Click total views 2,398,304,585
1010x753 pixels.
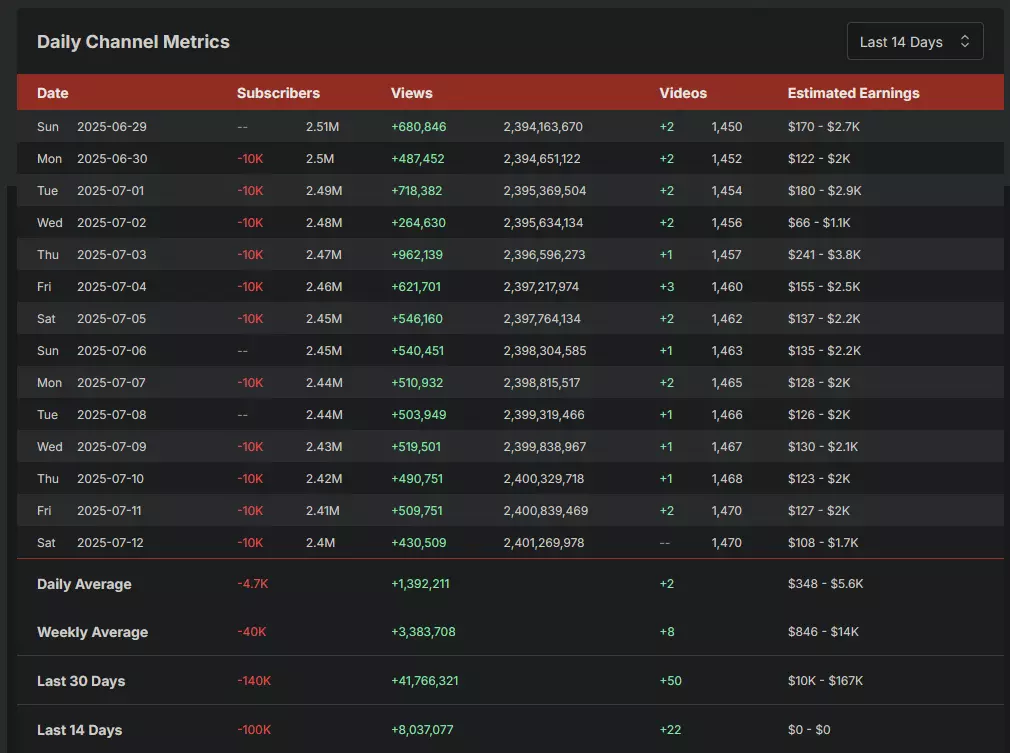click(x=545, y=350)
